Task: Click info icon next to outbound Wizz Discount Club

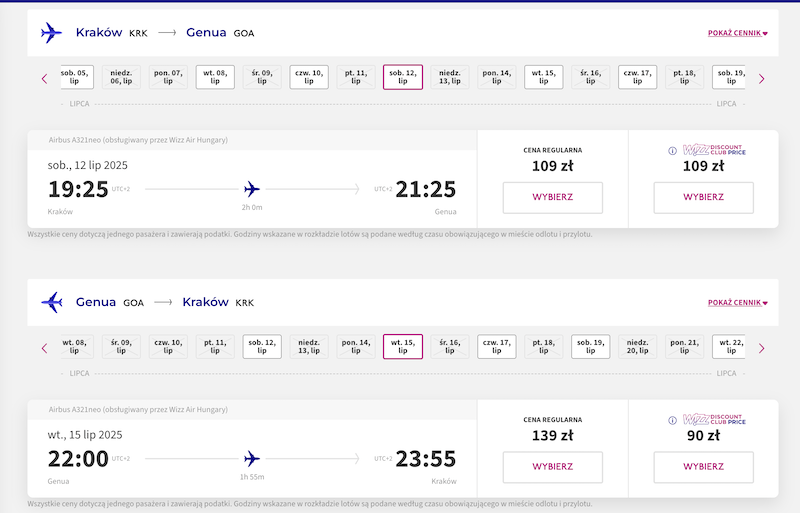Action: pos(672,151)
